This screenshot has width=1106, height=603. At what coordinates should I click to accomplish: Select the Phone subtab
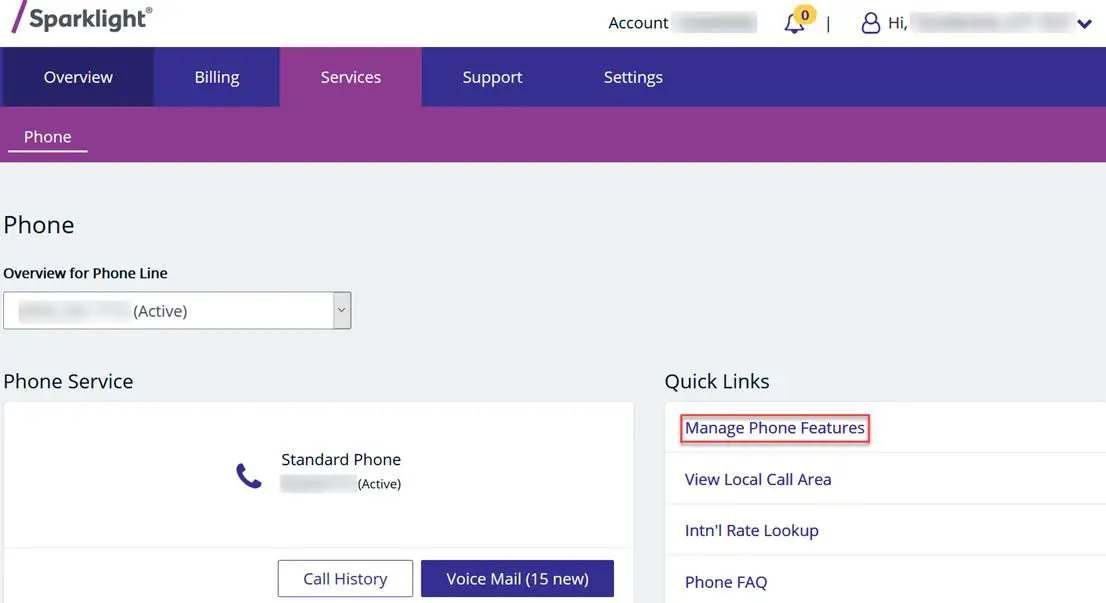(47, 136)
